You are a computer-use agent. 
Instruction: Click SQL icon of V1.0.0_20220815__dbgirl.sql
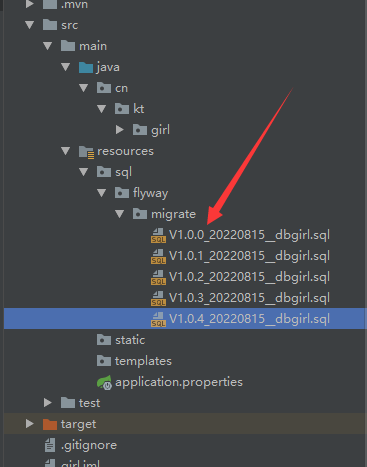158,235
